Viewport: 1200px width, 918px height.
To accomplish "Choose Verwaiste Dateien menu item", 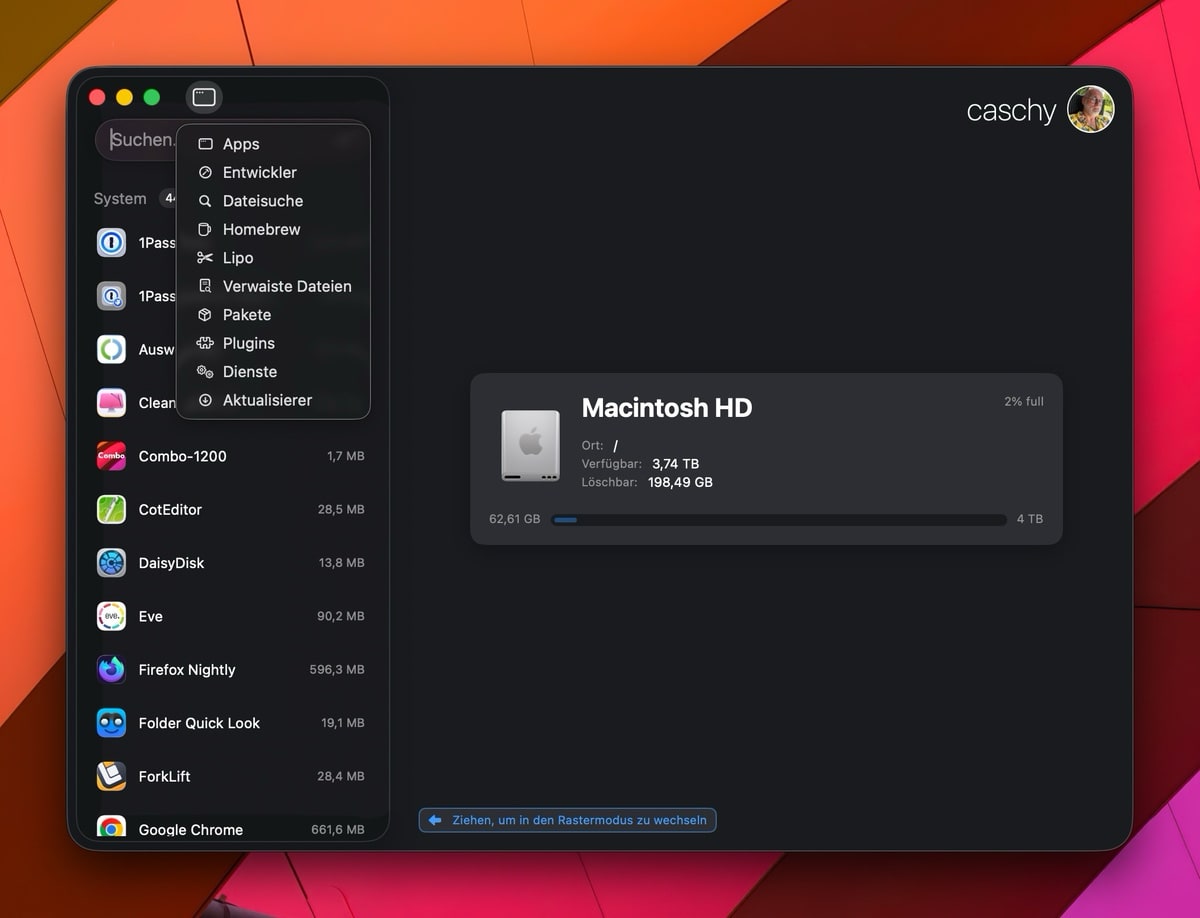I will (x=286, y=286).
